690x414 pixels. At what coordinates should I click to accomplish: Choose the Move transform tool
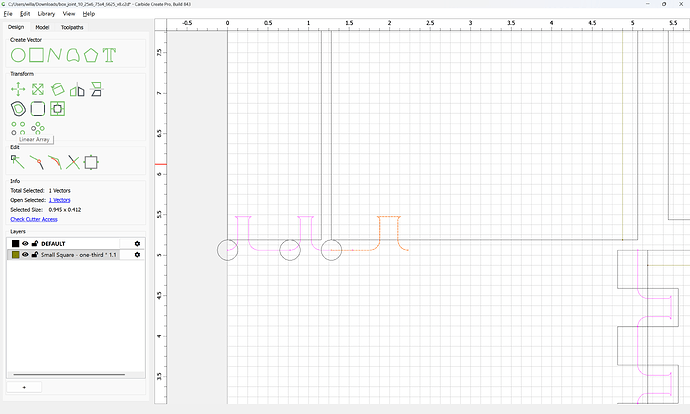[x=18, y=89]
